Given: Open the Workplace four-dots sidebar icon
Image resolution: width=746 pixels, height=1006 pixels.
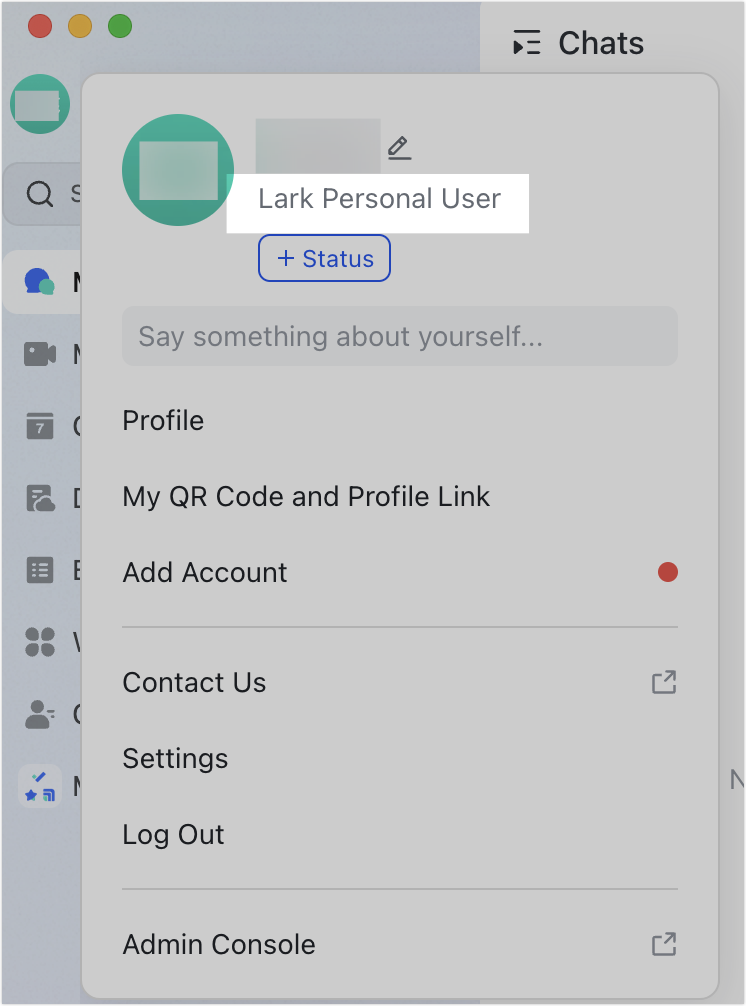Looking at the screenshot, I should click(x=40, y=642).
